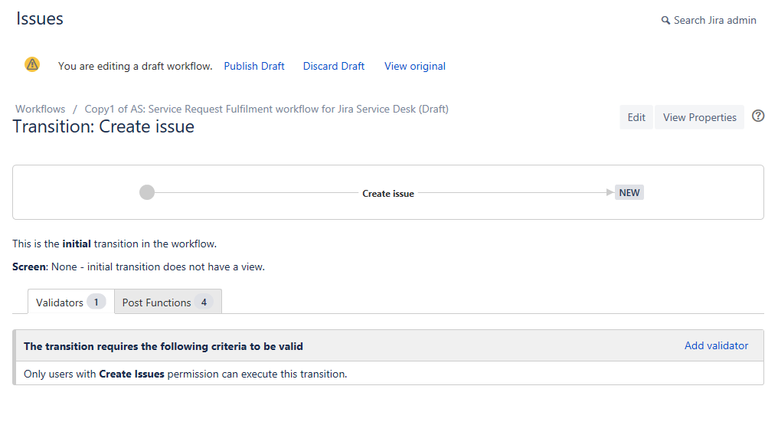
Task: Open the Workflows breadcrumb link
Action: [x=40, y=109]
